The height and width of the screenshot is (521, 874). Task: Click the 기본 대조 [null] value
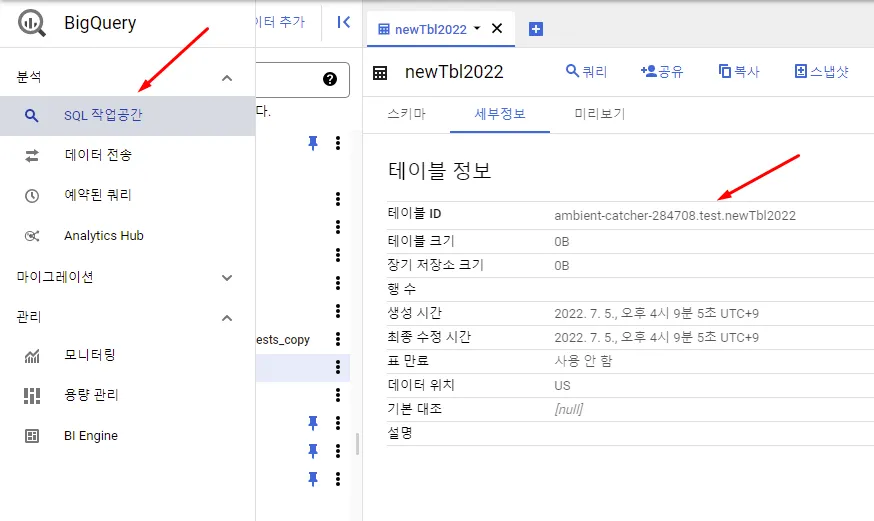click(569, 410)
